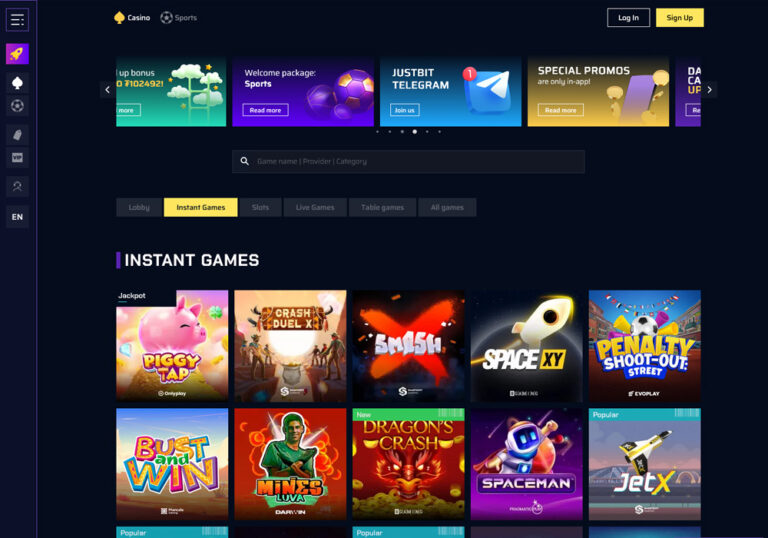Click the support agent sidebar icon
The height and width of the screenshot is (538, 768).
[x=17, y=186]
